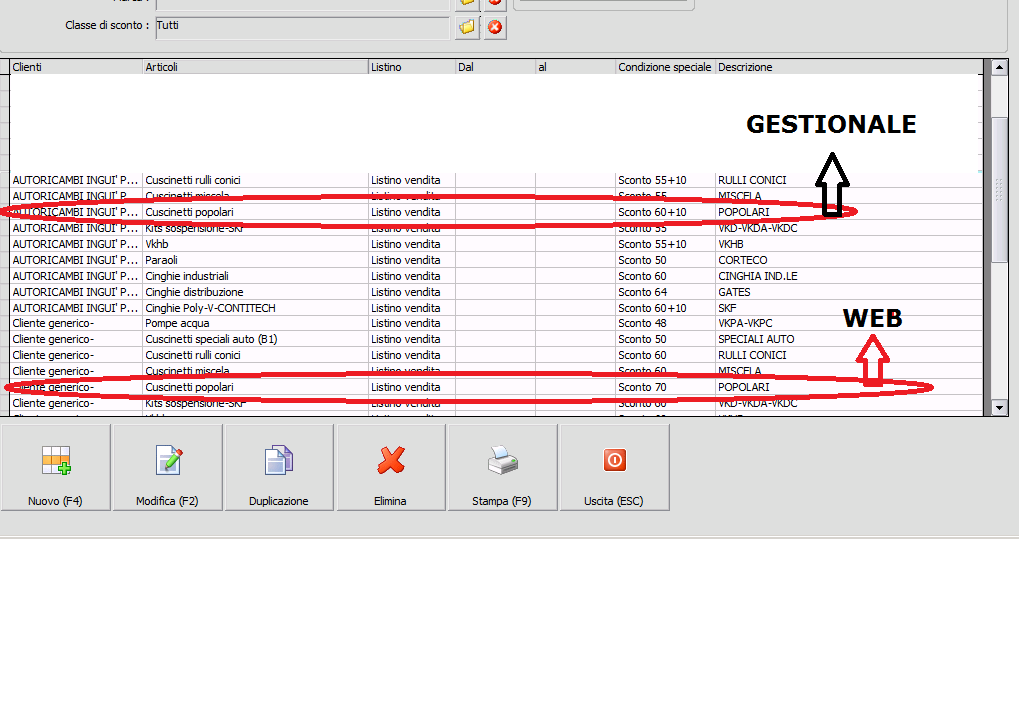Delete selected row with Elimina

click(x=391, y=467)
